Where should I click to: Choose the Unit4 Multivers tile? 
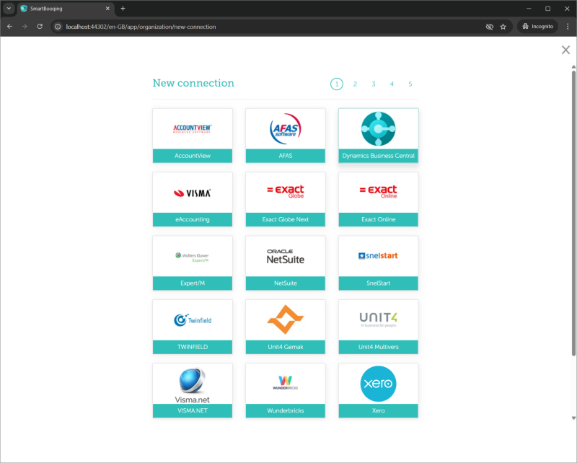point(378,326)
